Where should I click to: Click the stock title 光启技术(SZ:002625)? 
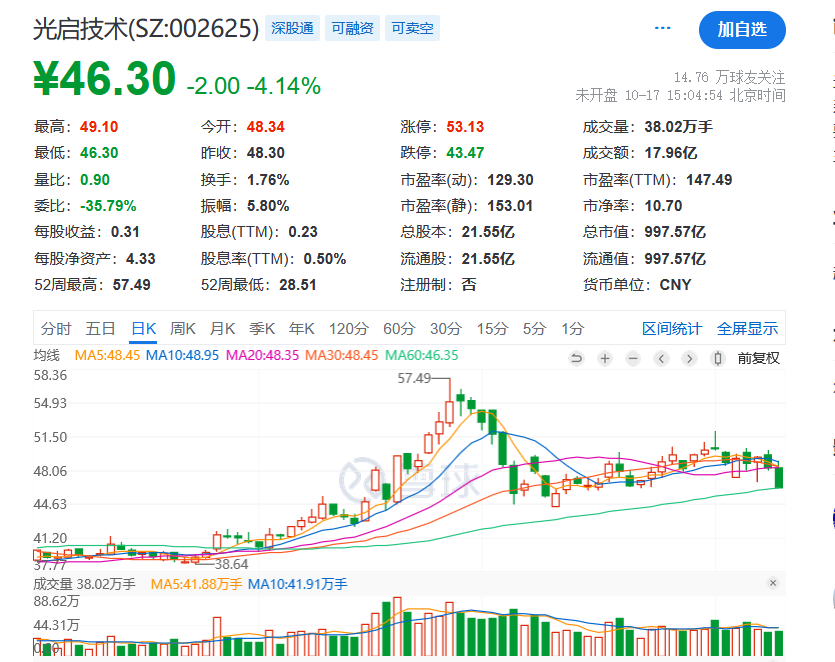146,28
